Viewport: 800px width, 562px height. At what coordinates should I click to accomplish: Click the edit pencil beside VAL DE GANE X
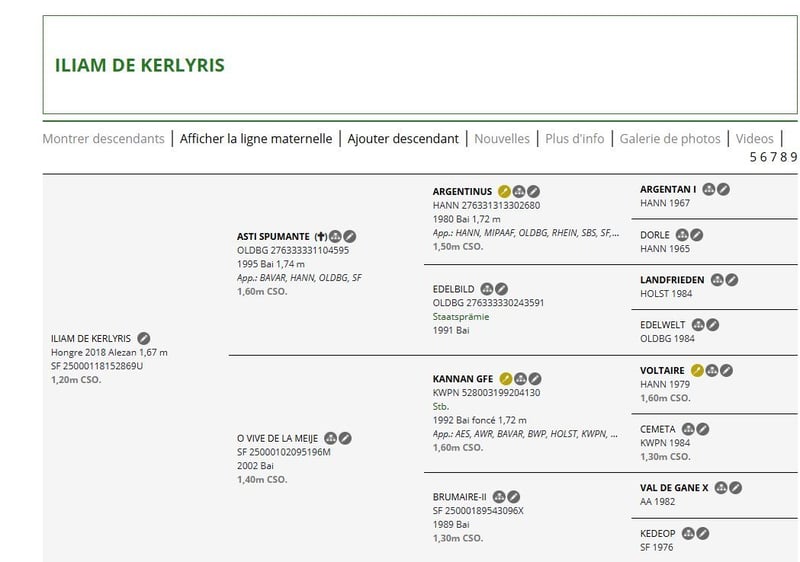(x=735, y=488)
